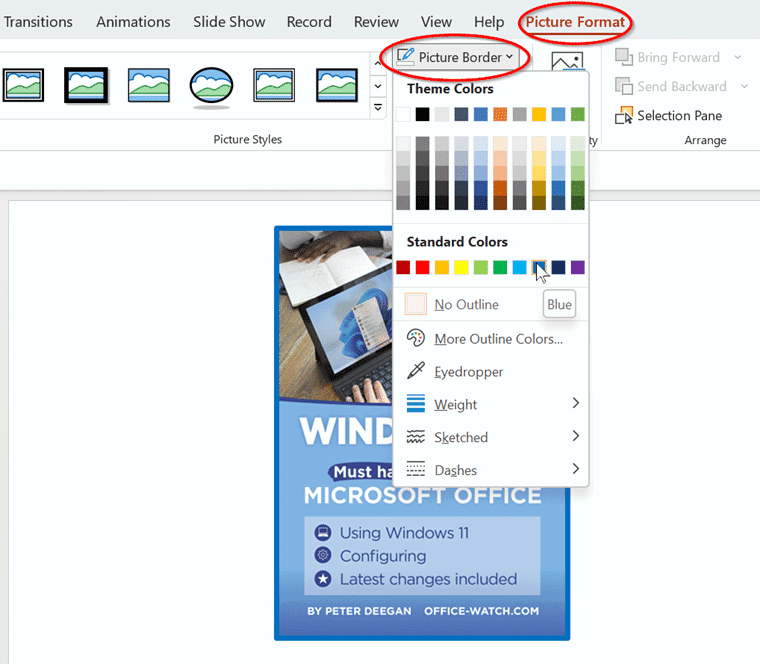Expand the Dashes submenu

coord(575,470)
